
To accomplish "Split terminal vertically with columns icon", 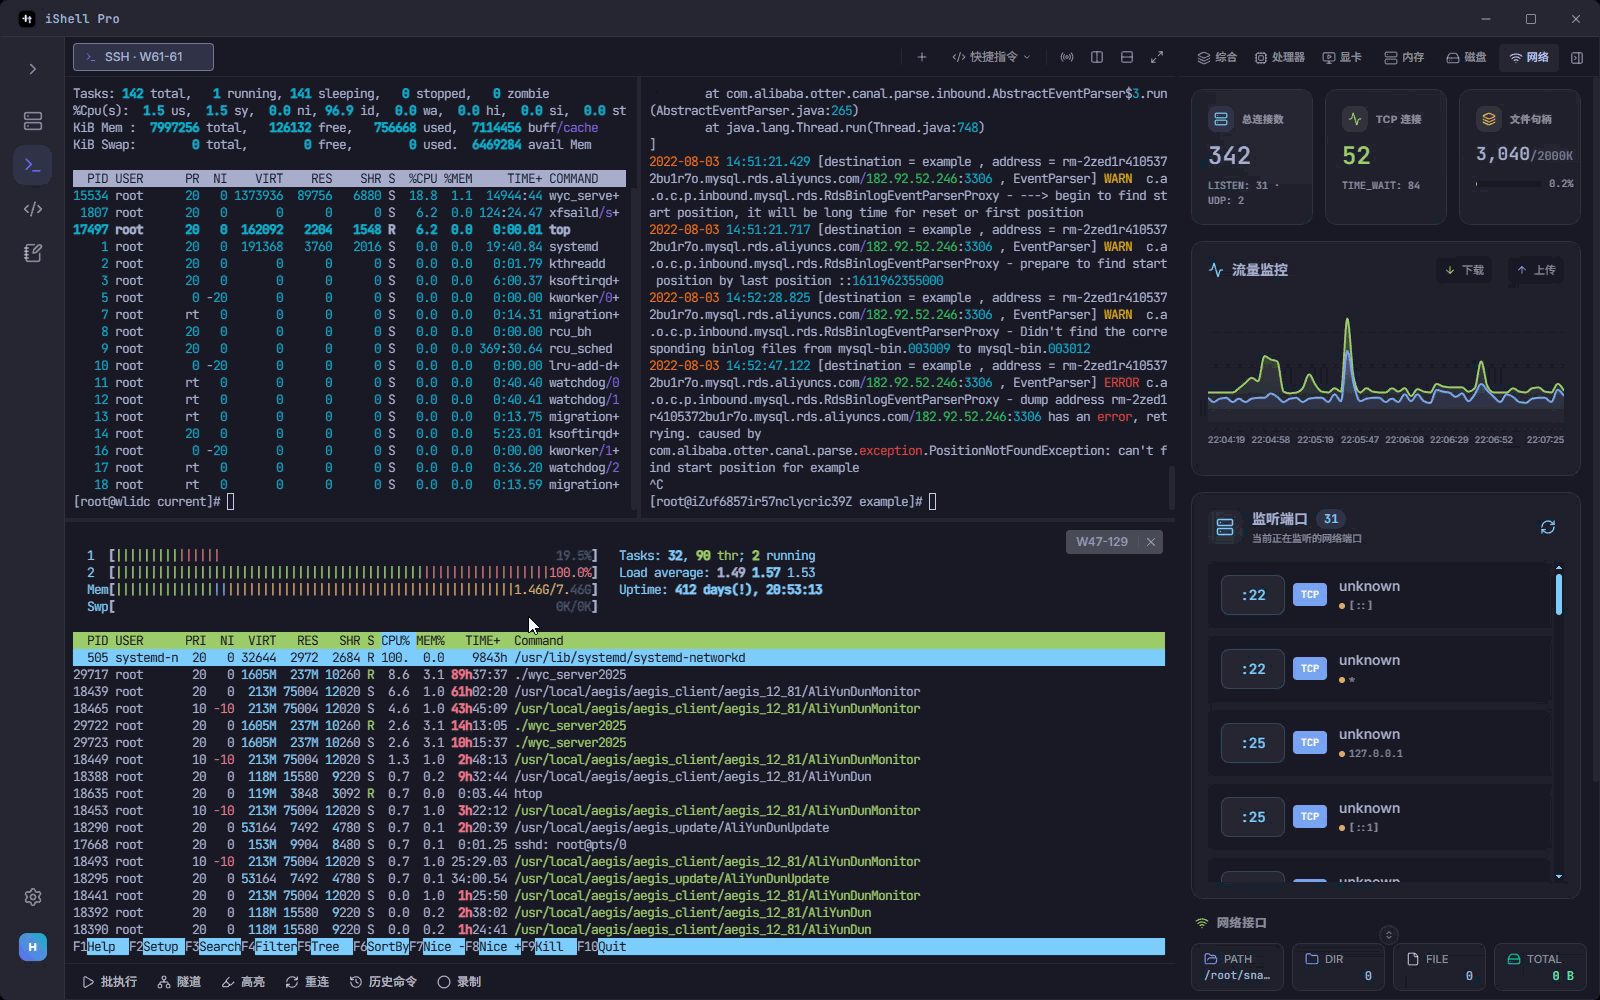I will 1097,57.
